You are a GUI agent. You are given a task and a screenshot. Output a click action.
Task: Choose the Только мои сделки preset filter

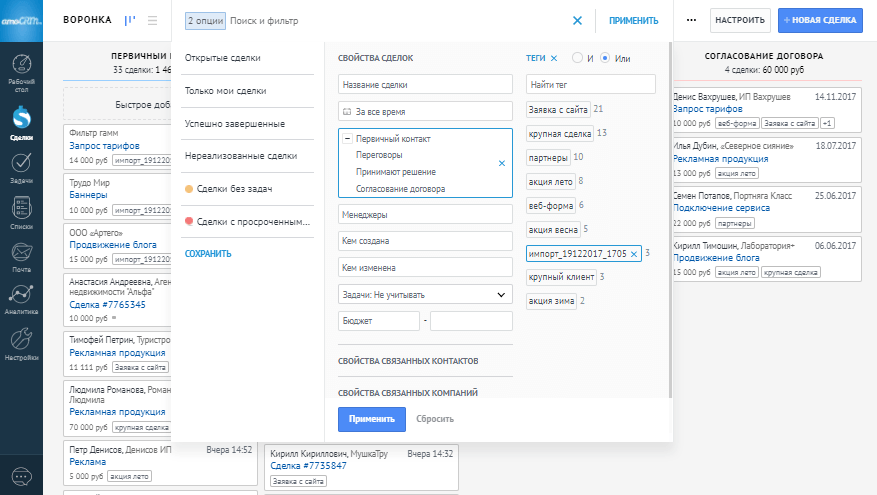[x=225, y=90]
